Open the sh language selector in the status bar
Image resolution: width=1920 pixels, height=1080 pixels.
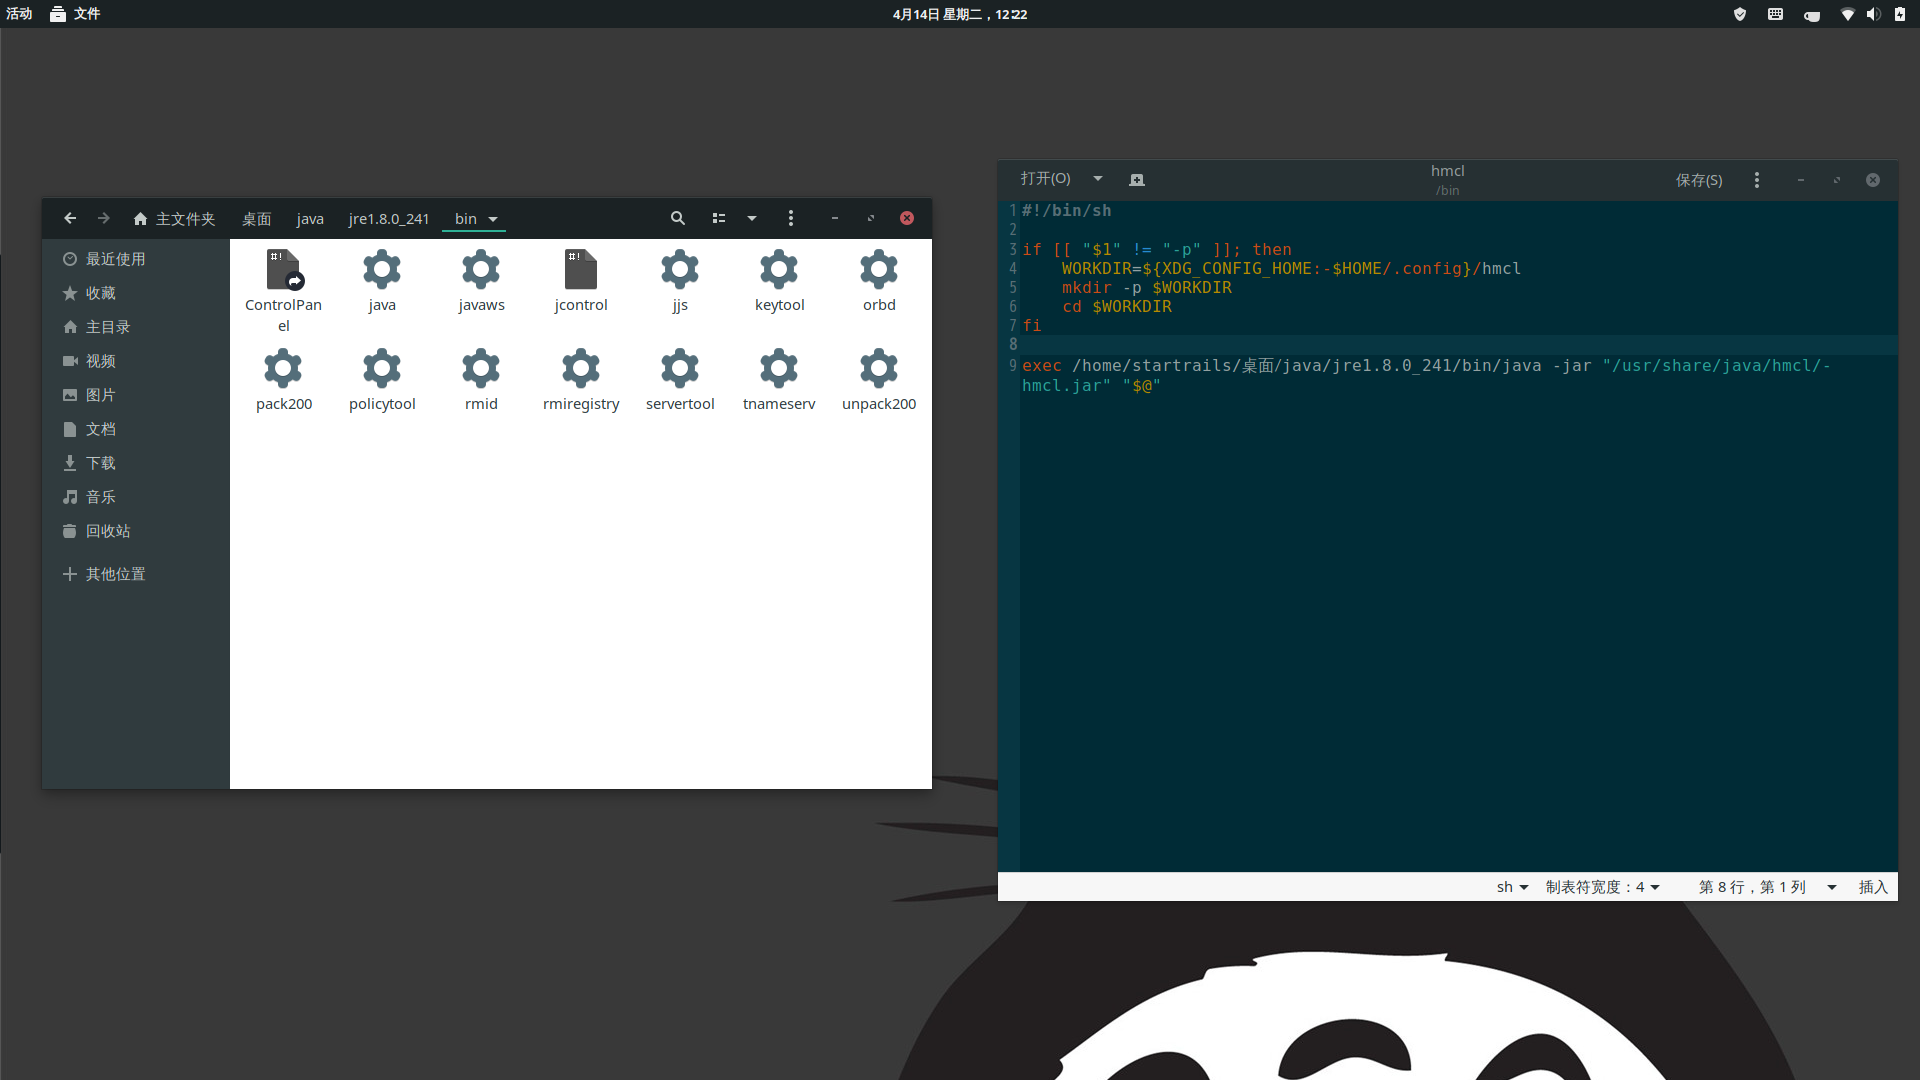pos(1511,887)
